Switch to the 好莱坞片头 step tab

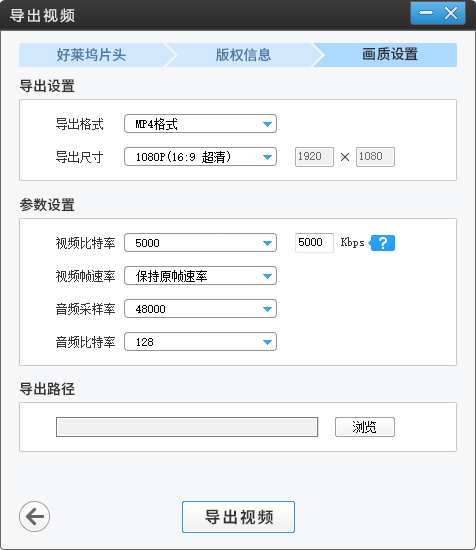pos(92,55)
